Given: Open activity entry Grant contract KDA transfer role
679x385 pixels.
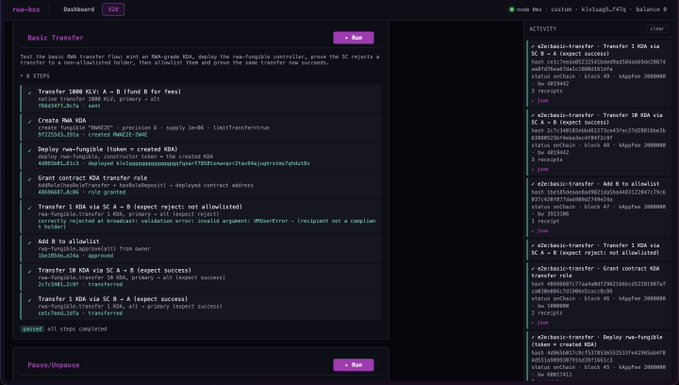Looking at the screenshot, I should tap(599, 295).
